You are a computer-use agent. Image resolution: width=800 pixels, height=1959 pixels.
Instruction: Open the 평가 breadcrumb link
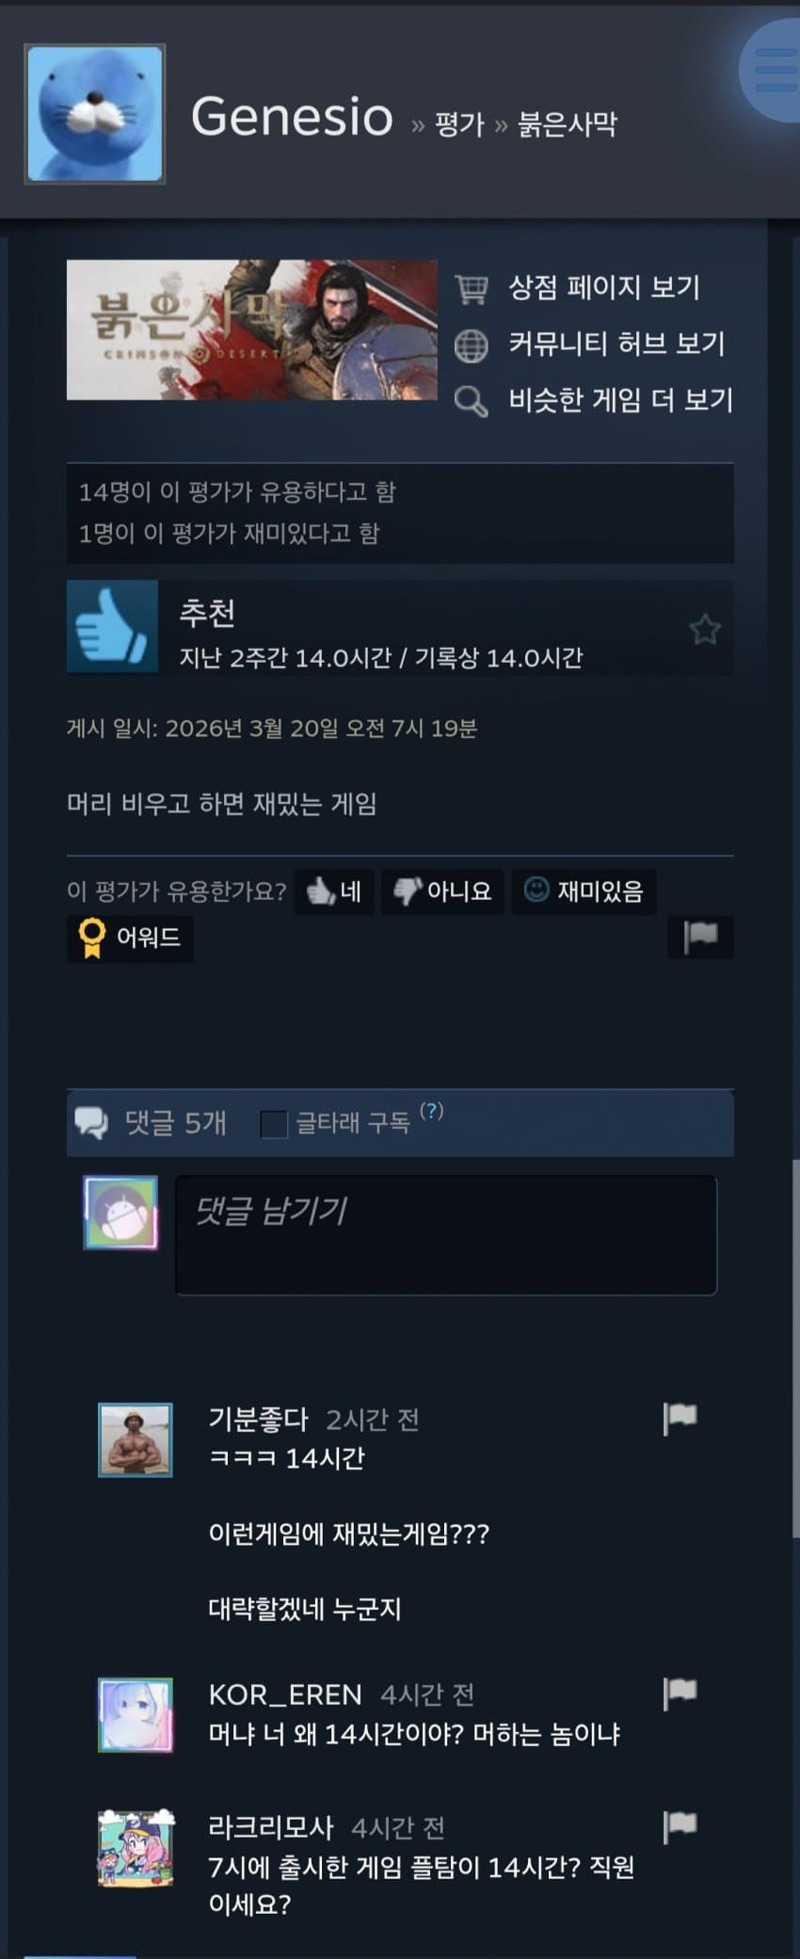tap(460, 124)
